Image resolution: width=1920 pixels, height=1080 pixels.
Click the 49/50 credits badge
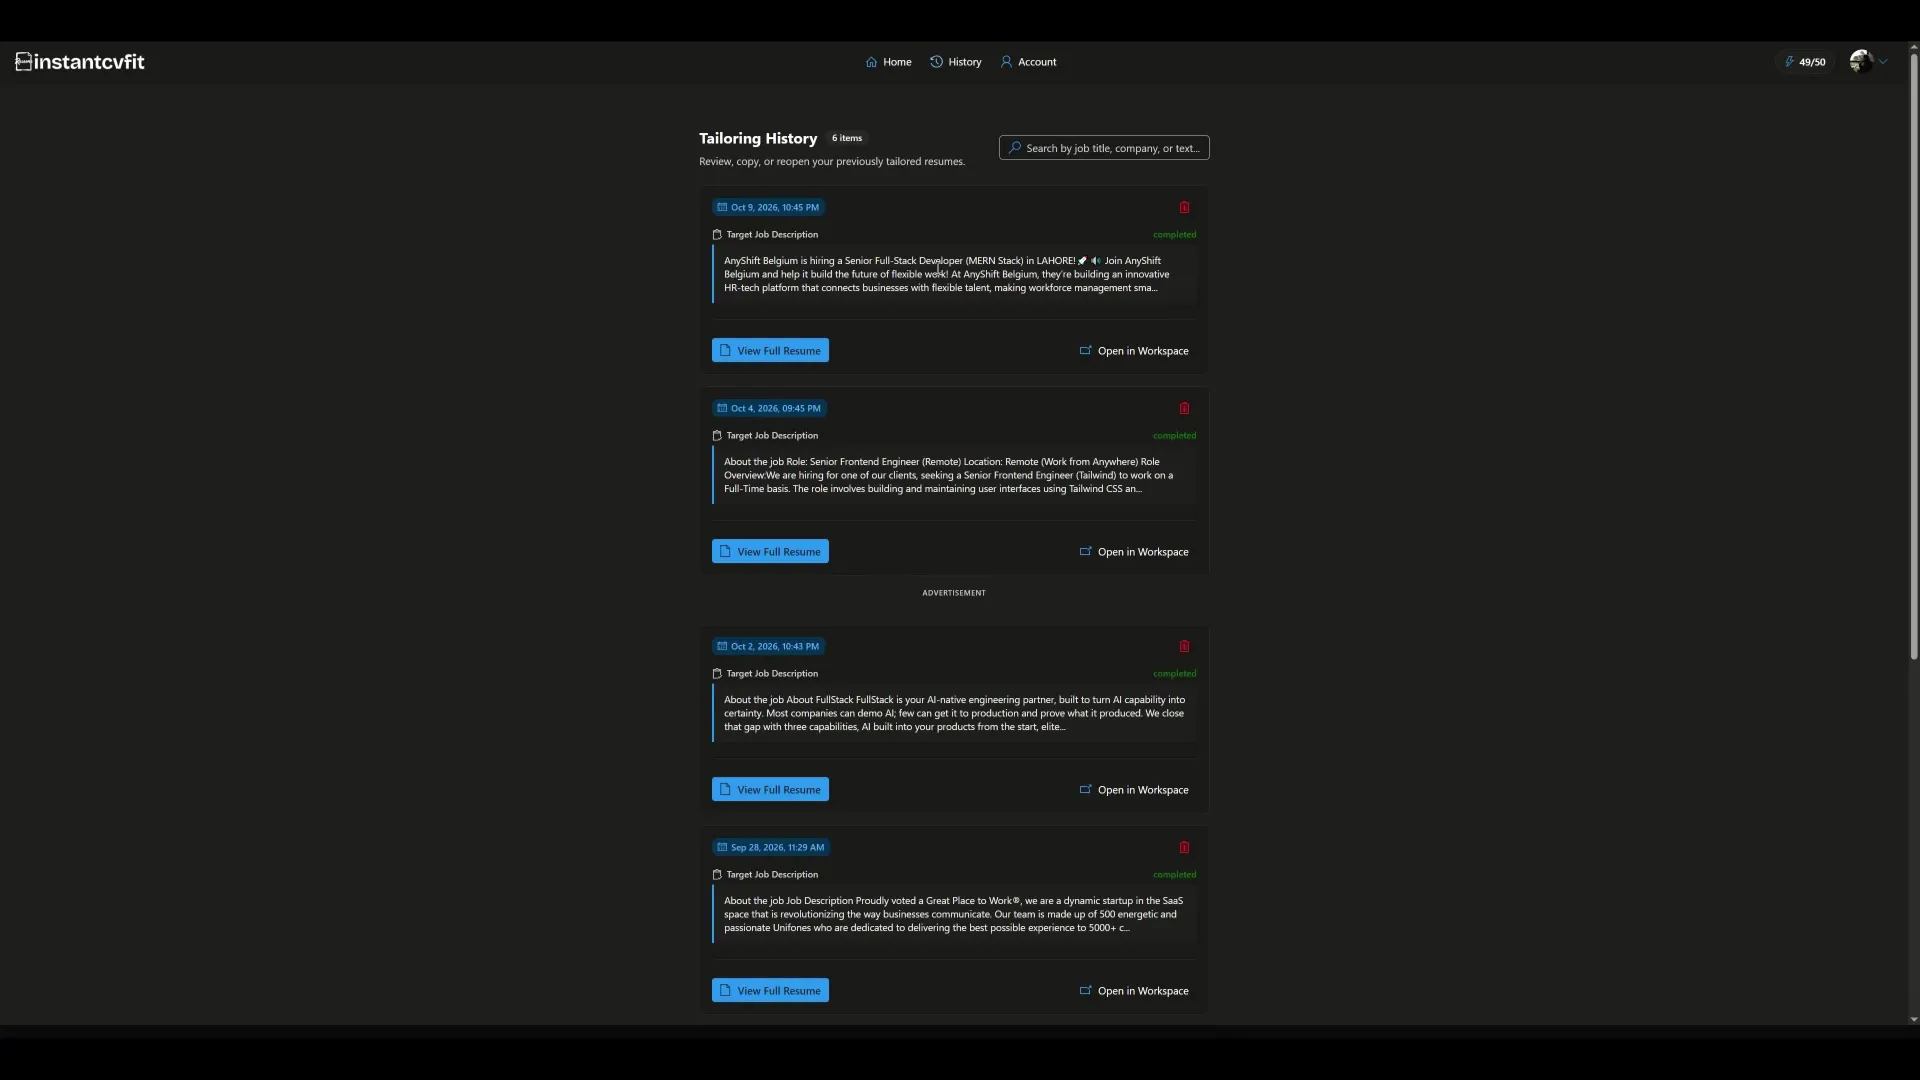pos(1805,62)
